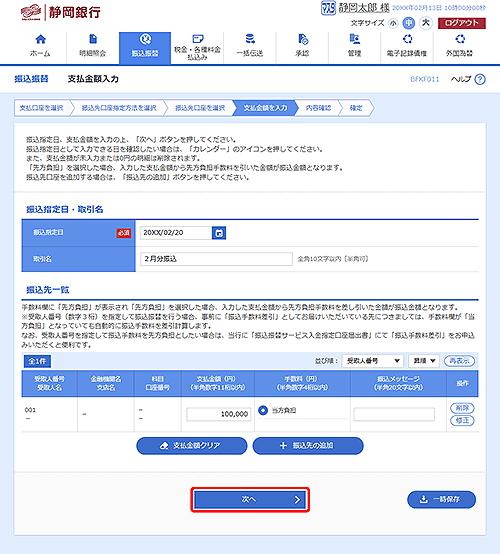500x554 pixels.
Task: Open the 一括伝送 bulk transfer icon
Action: (x=250, y=39)
